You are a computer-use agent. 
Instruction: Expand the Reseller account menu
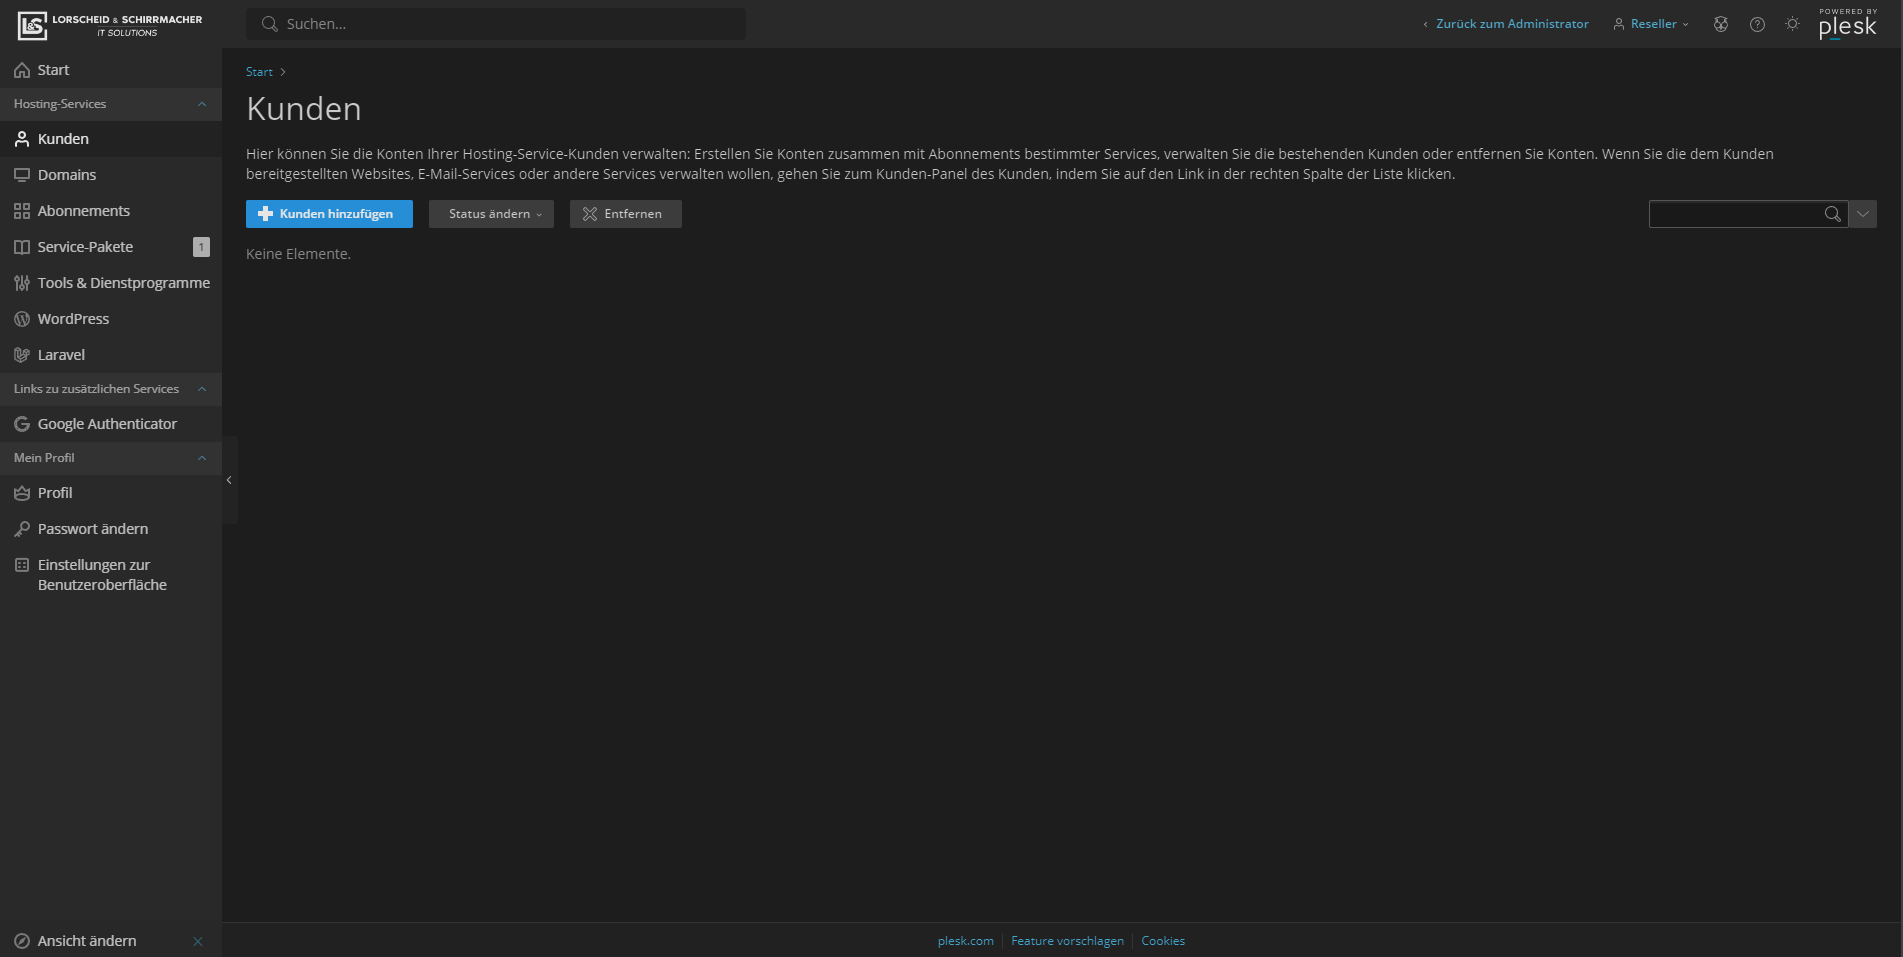tap(1652, 24)
